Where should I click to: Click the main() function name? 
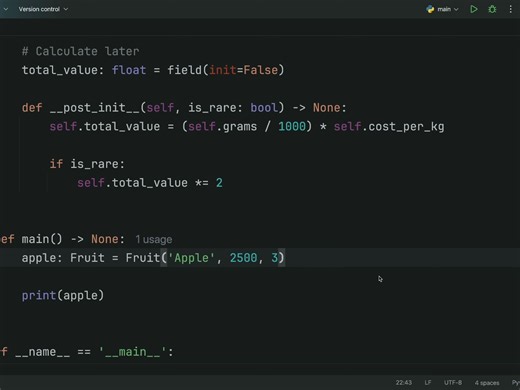(x=35, y=239)
